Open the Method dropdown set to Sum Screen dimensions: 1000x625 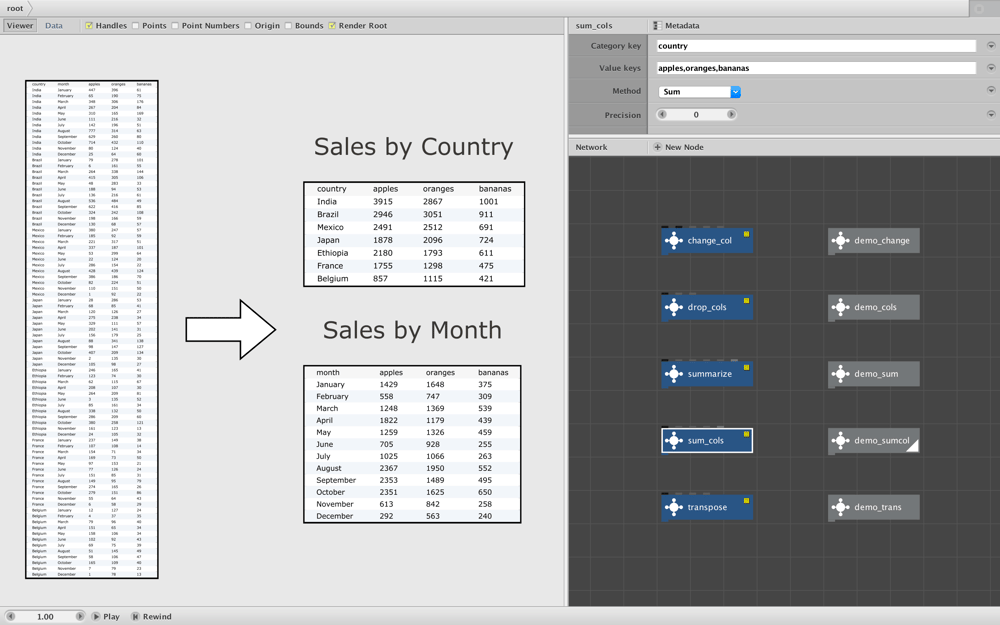click(699, 92)
